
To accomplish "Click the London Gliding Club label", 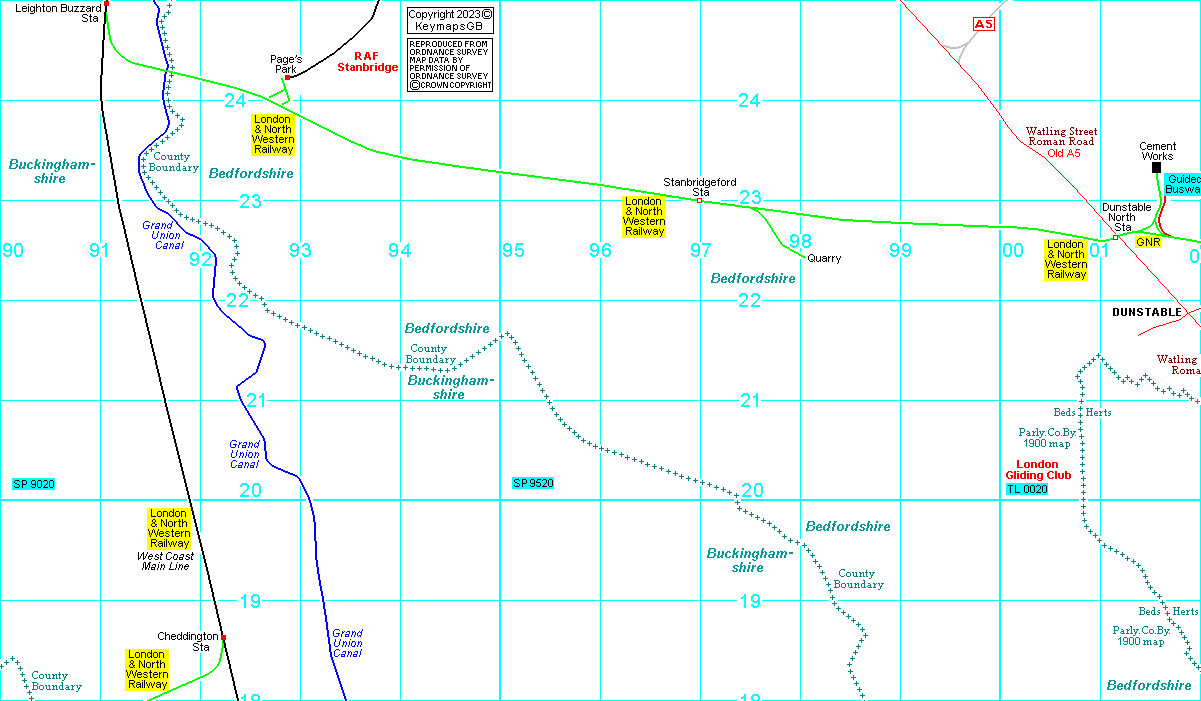I will pos(1037,470).
